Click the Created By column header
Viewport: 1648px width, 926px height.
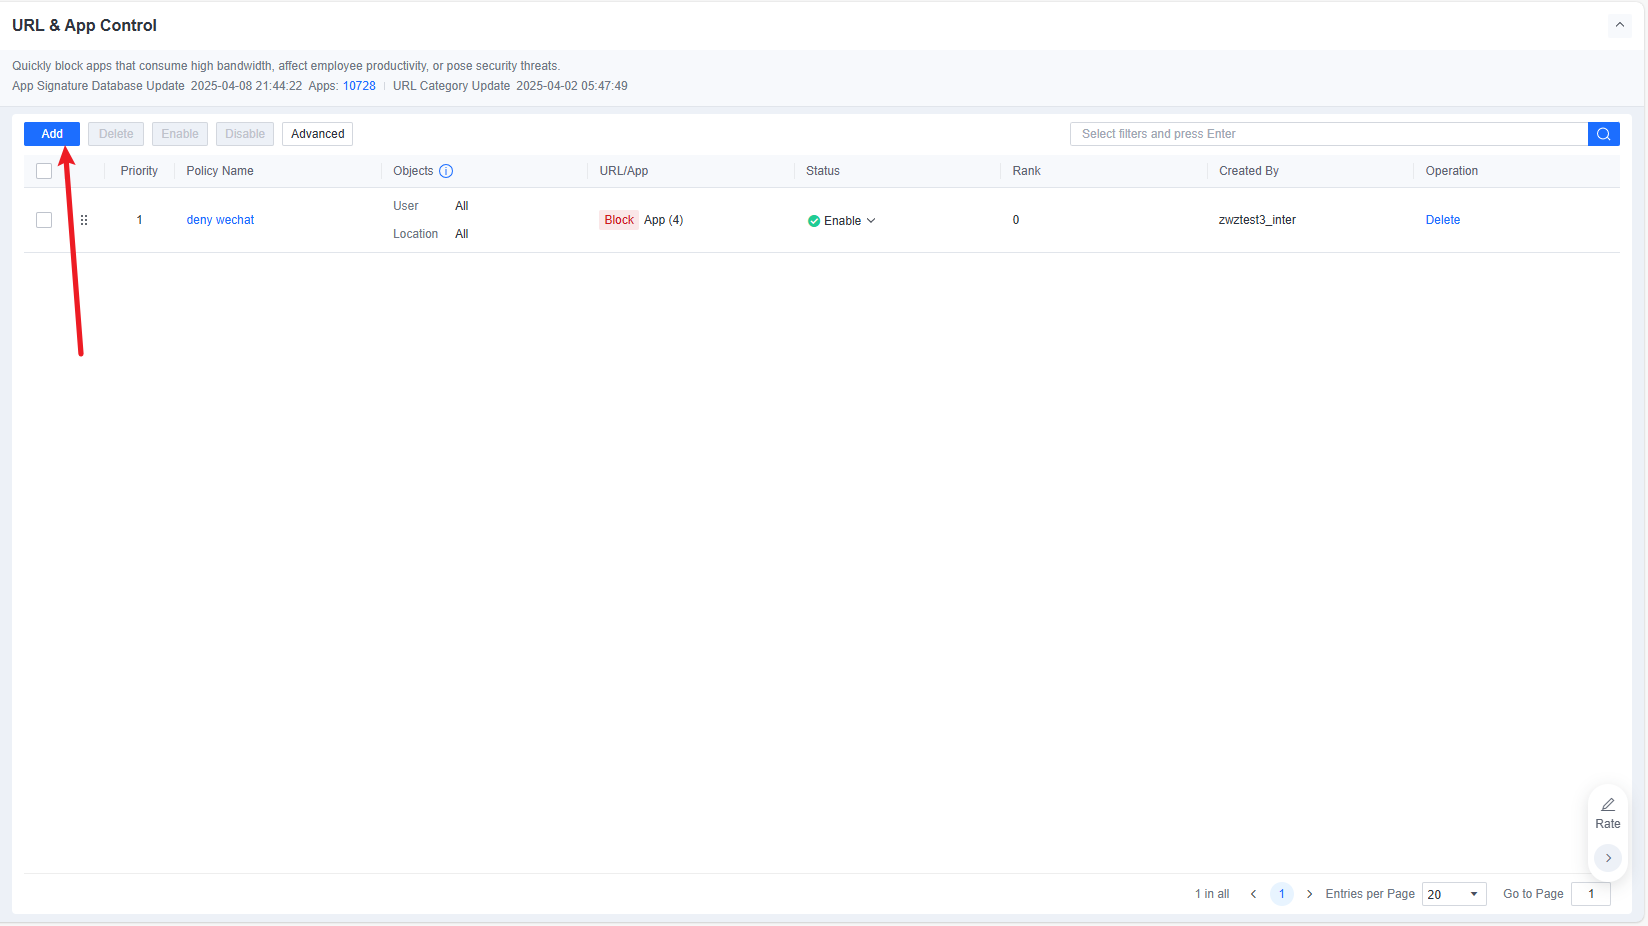point(1249,171)
